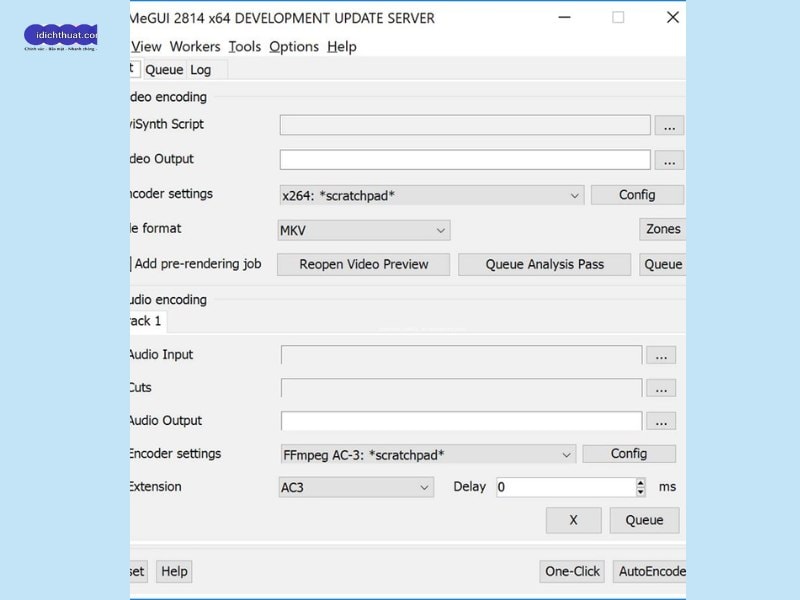Open the Workers menu
Image resolution: width=800 pixels, height=600 pixels.
(195, 47)
